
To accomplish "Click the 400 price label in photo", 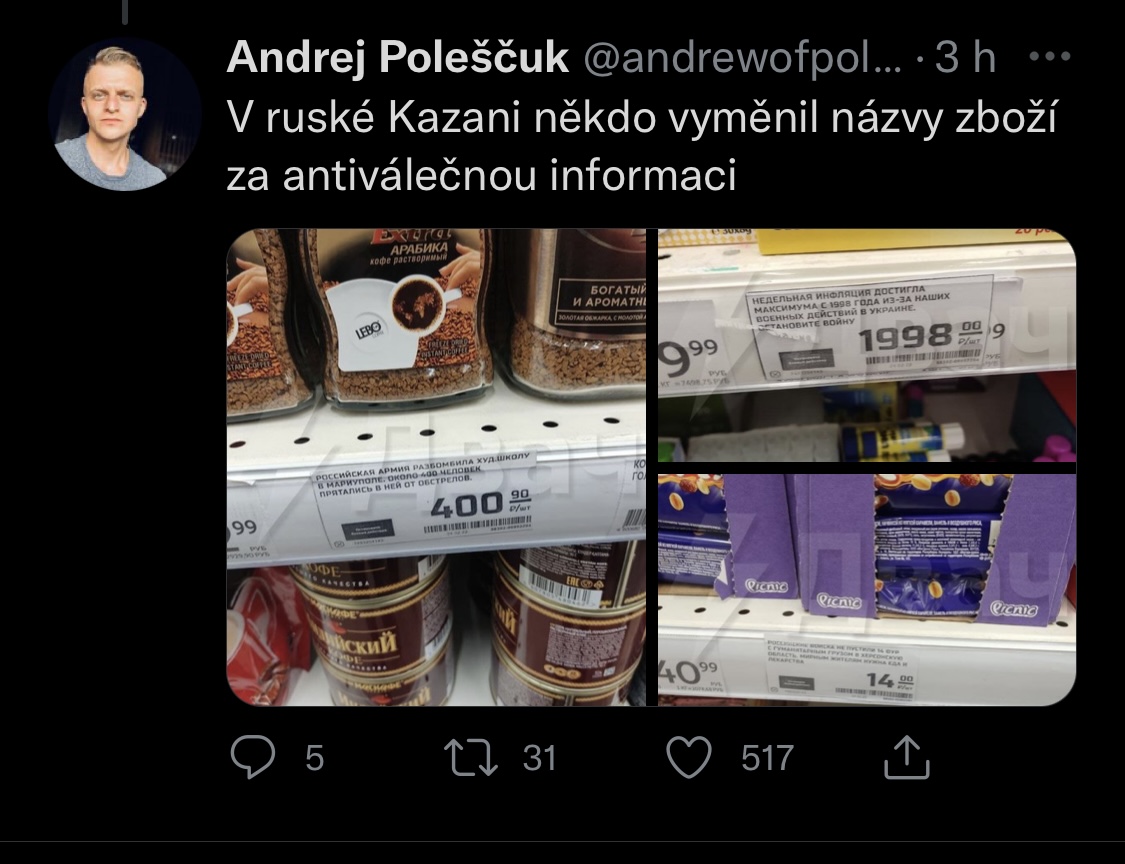I will [469, 503].
